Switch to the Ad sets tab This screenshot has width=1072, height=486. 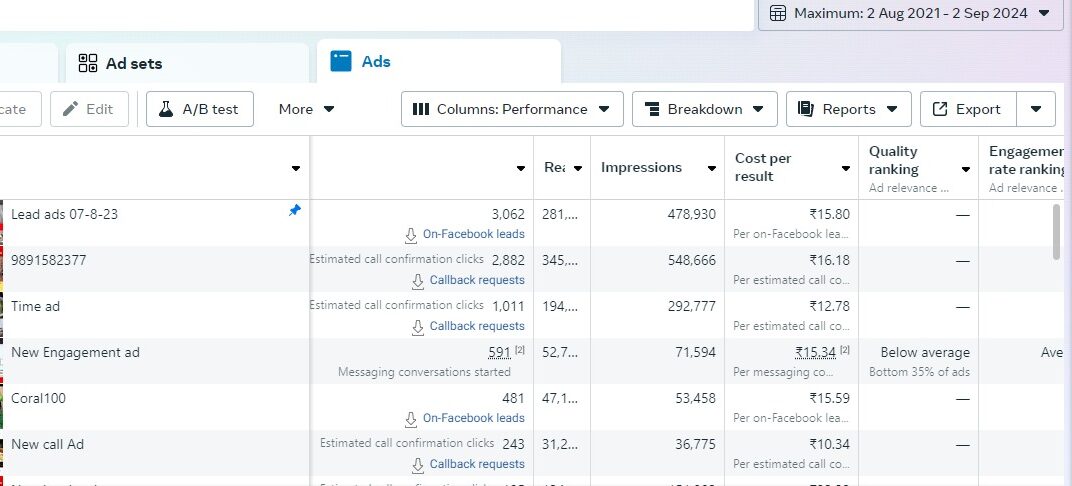133,63
